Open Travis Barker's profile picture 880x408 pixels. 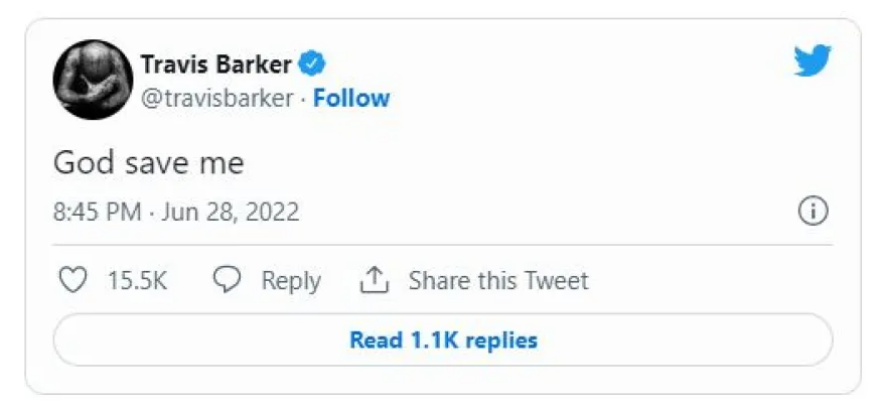(x=92, y=80)
